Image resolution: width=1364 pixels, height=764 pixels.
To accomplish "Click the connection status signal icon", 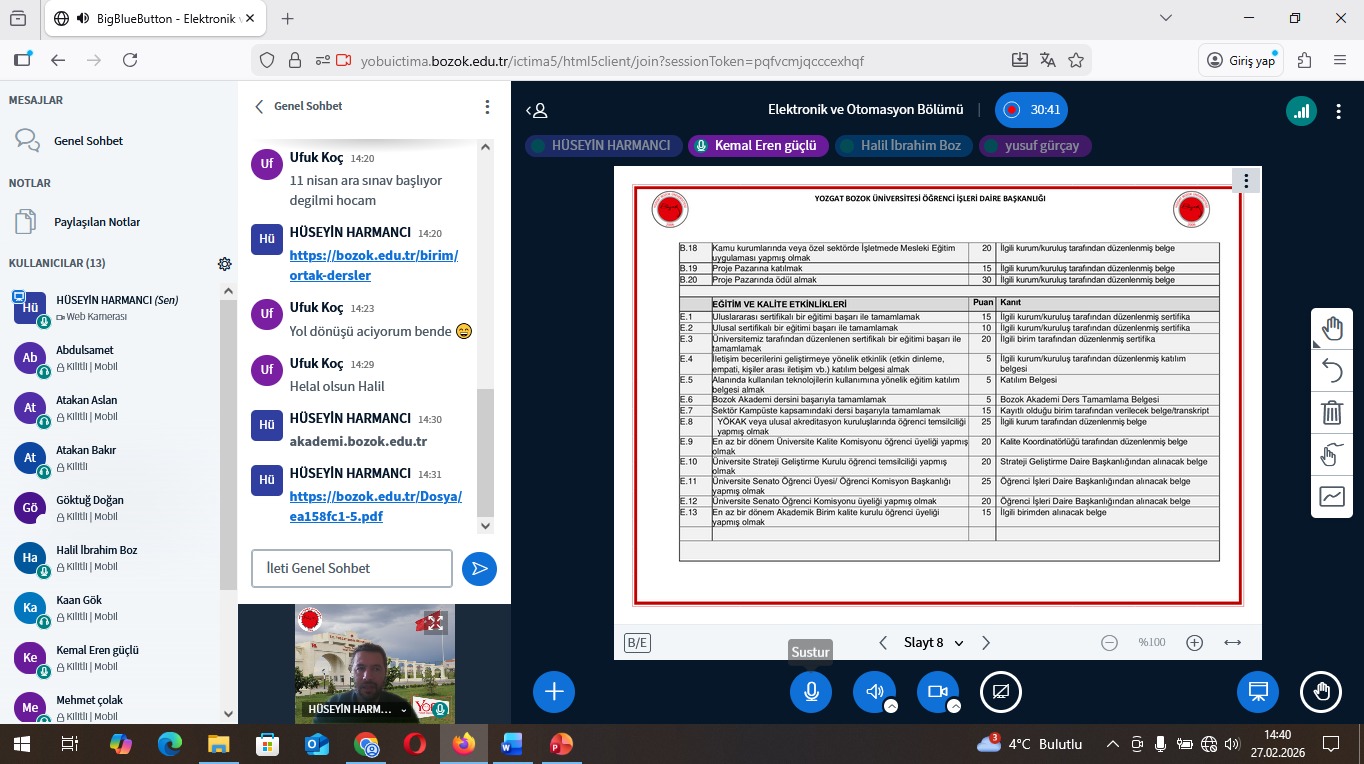I will point(1301,110).
